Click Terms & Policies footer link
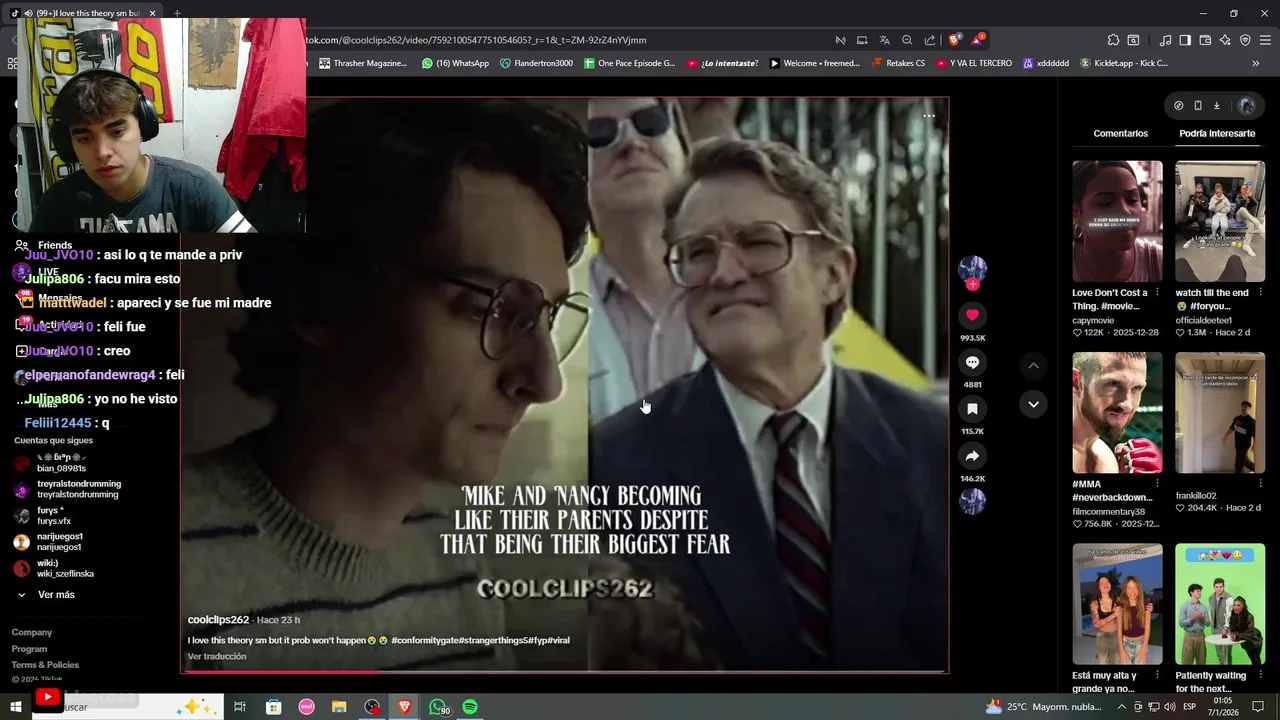The height and width of the screenshot is (720, 1280). 45,665
